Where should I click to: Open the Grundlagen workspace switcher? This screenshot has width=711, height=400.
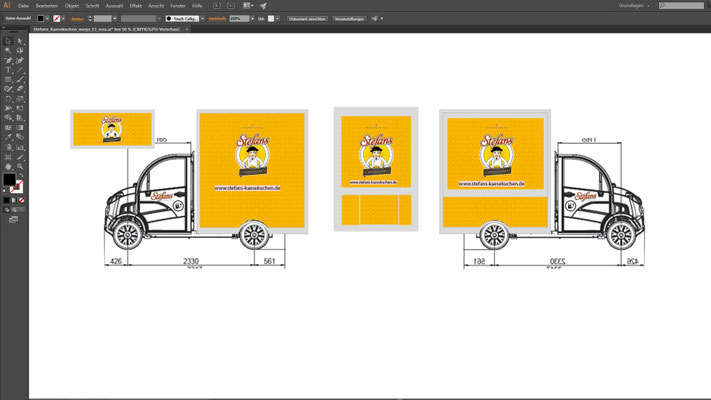(634, 6)
